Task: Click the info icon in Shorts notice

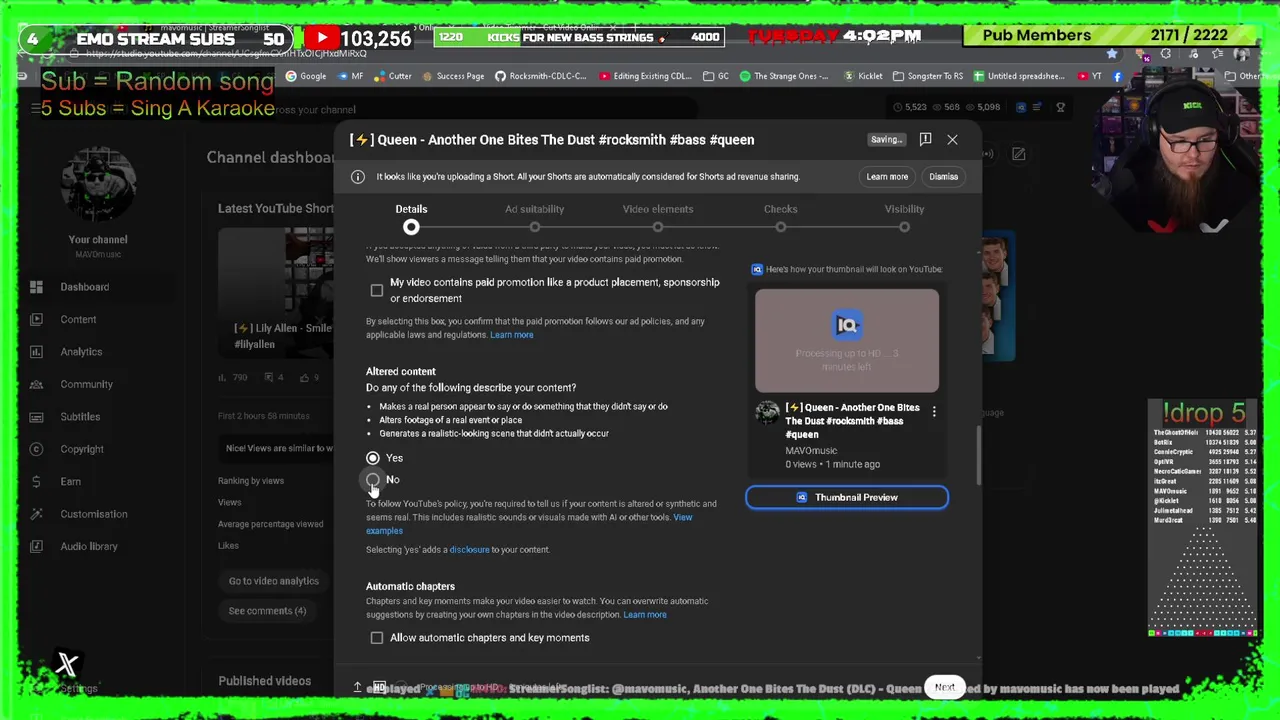Action: pos(358,177)
